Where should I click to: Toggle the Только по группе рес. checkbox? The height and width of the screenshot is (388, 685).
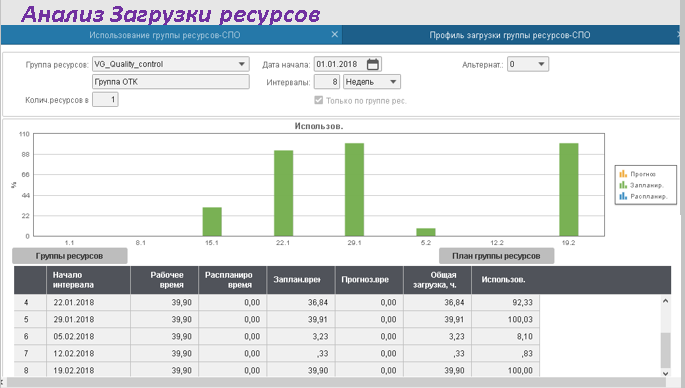coord(318,100)
